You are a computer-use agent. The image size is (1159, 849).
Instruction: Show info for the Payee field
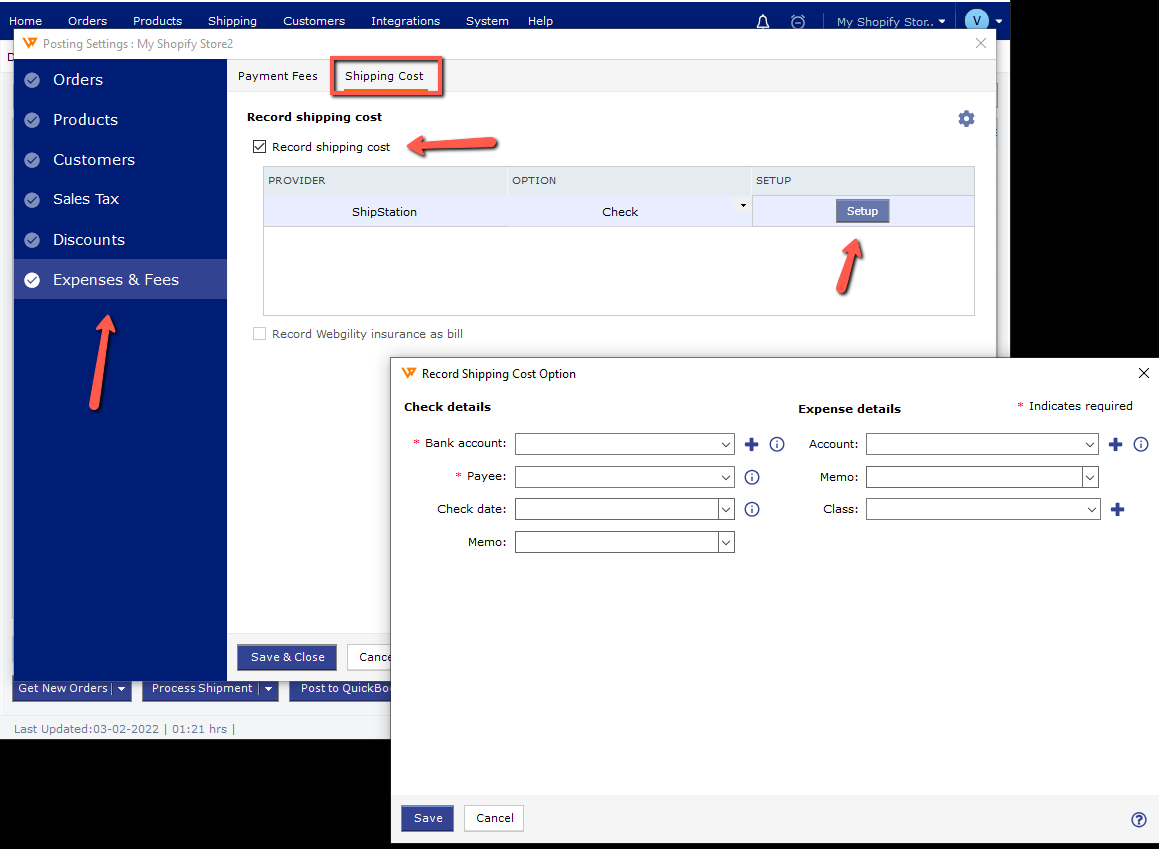click(x=752, y=478)
